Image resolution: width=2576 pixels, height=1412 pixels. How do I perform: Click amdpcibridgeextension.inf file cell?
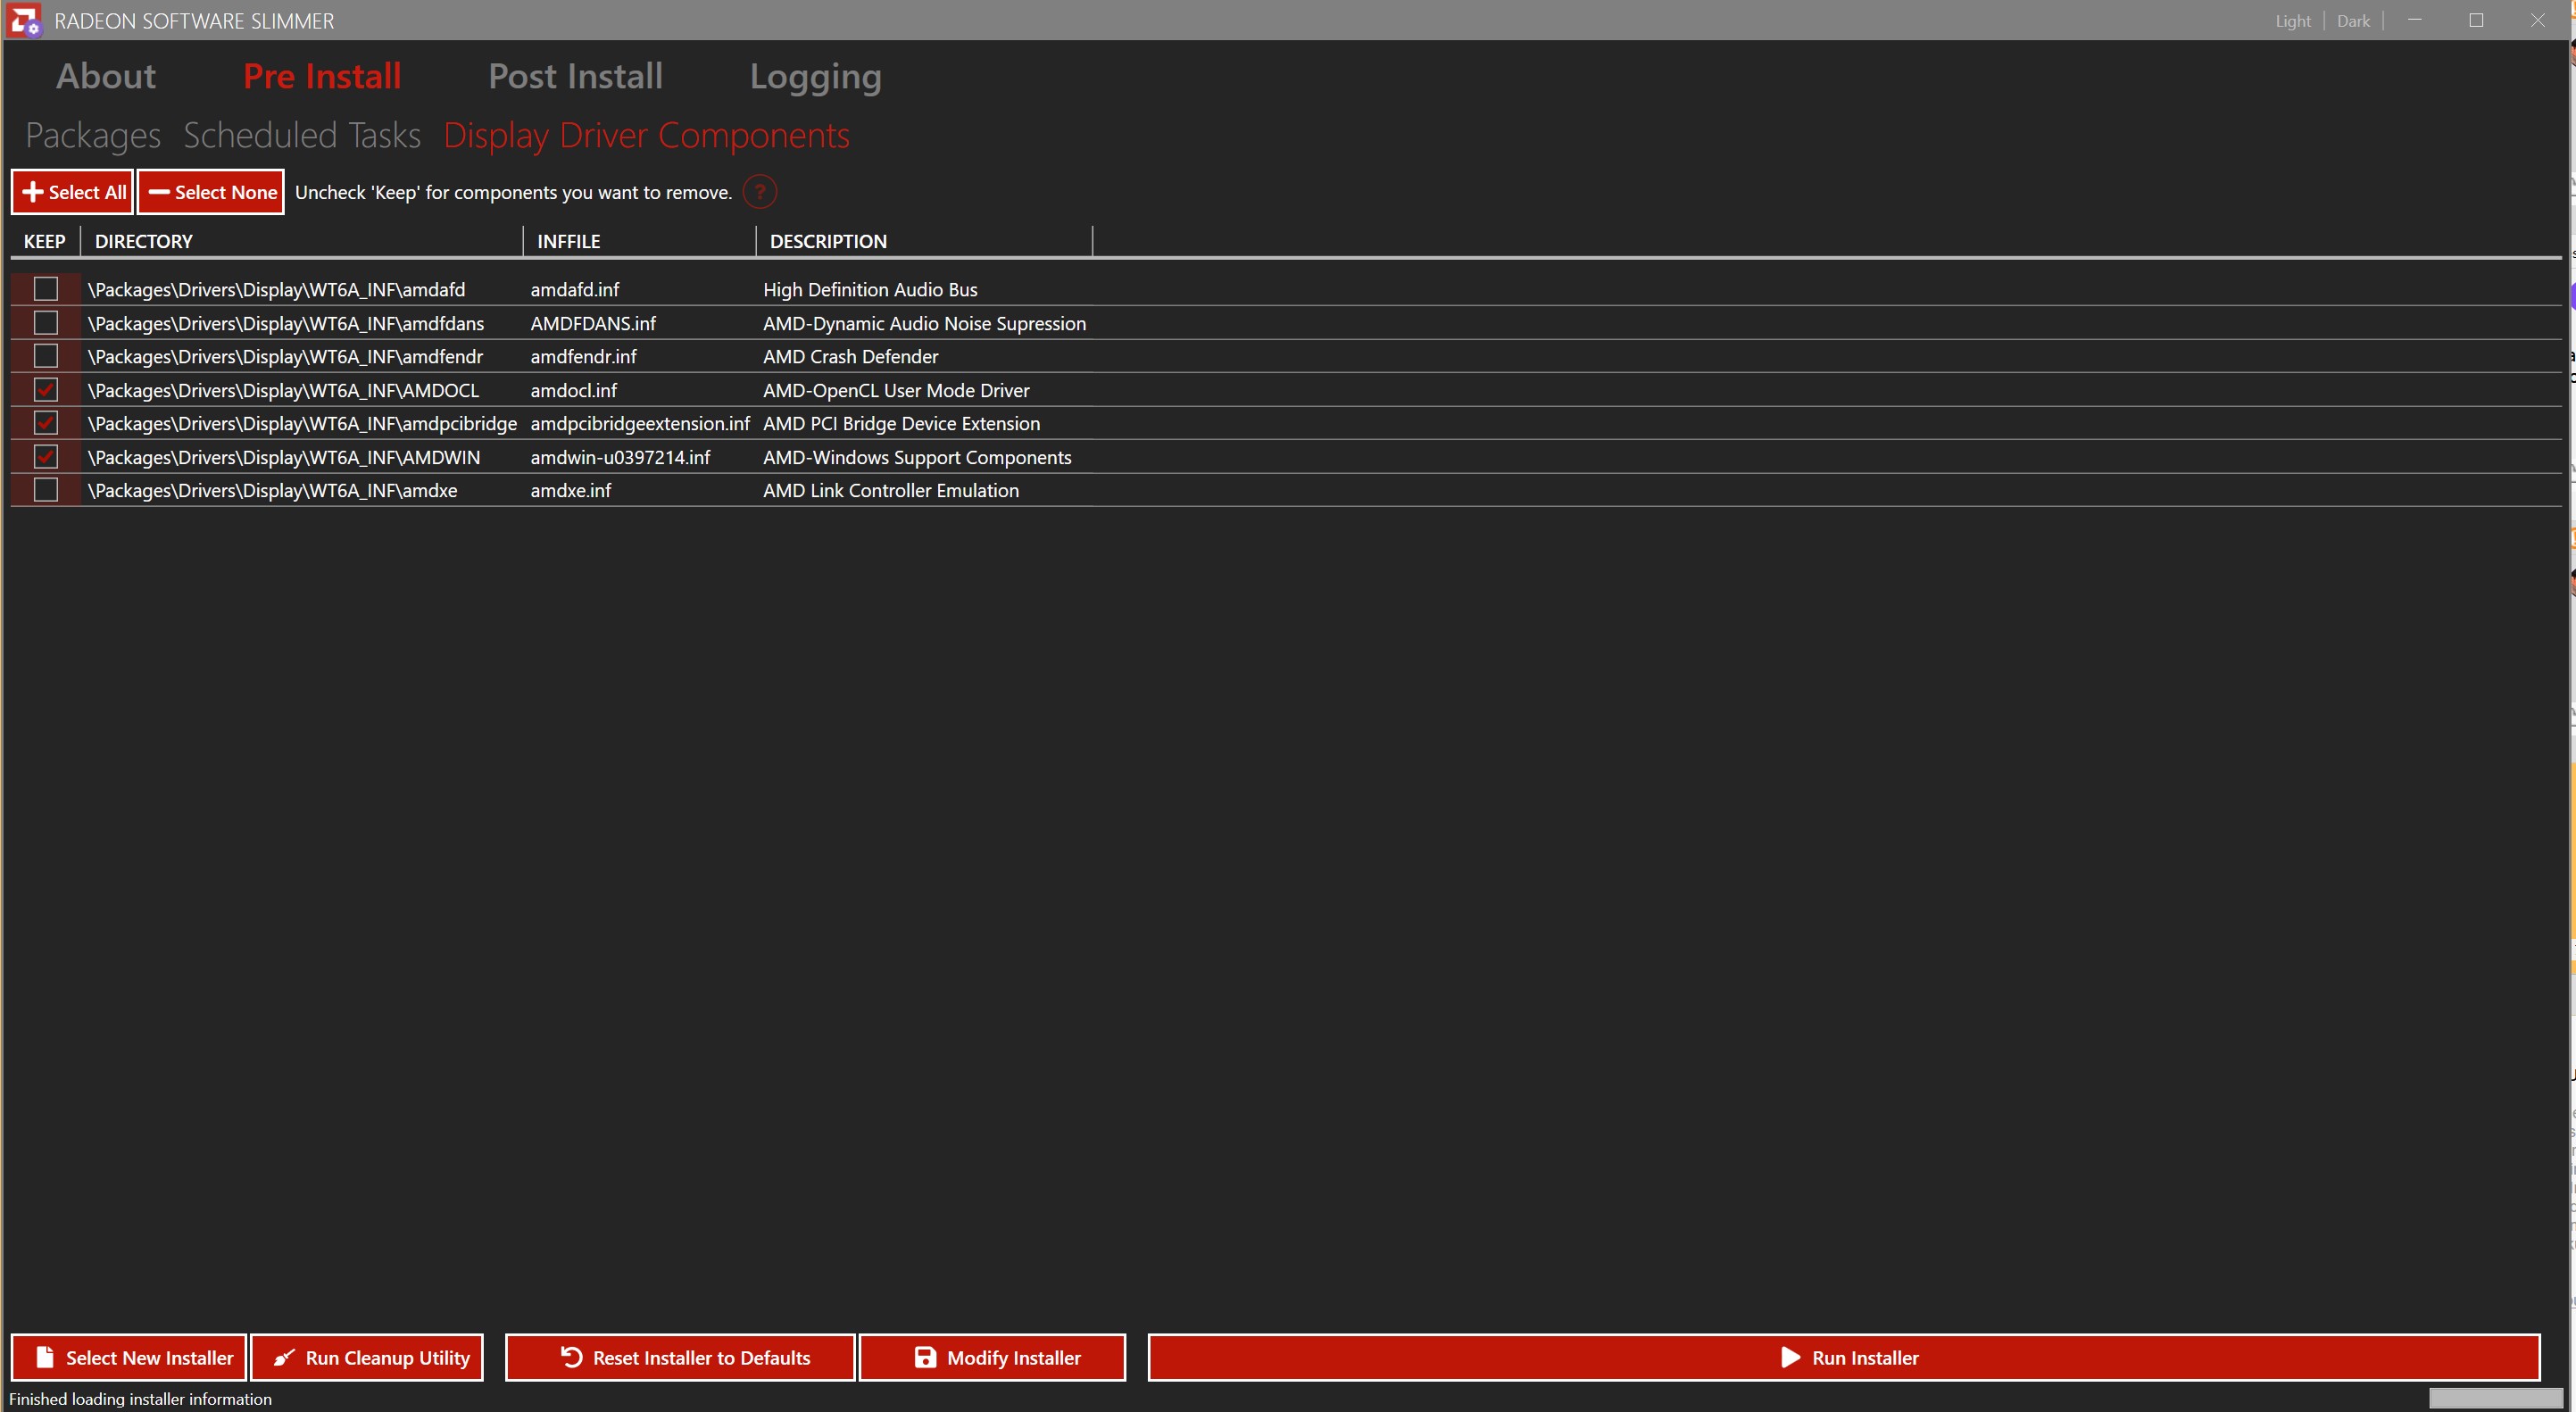pos(640,423)
